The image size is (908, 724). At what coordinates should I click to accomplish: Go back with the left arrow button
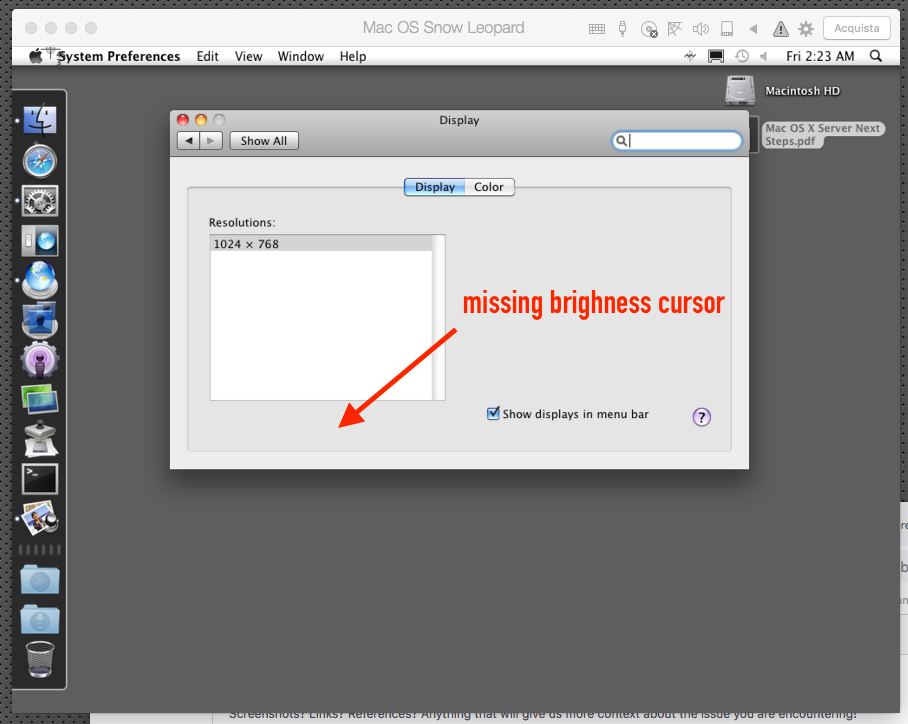tap(188, 141)
